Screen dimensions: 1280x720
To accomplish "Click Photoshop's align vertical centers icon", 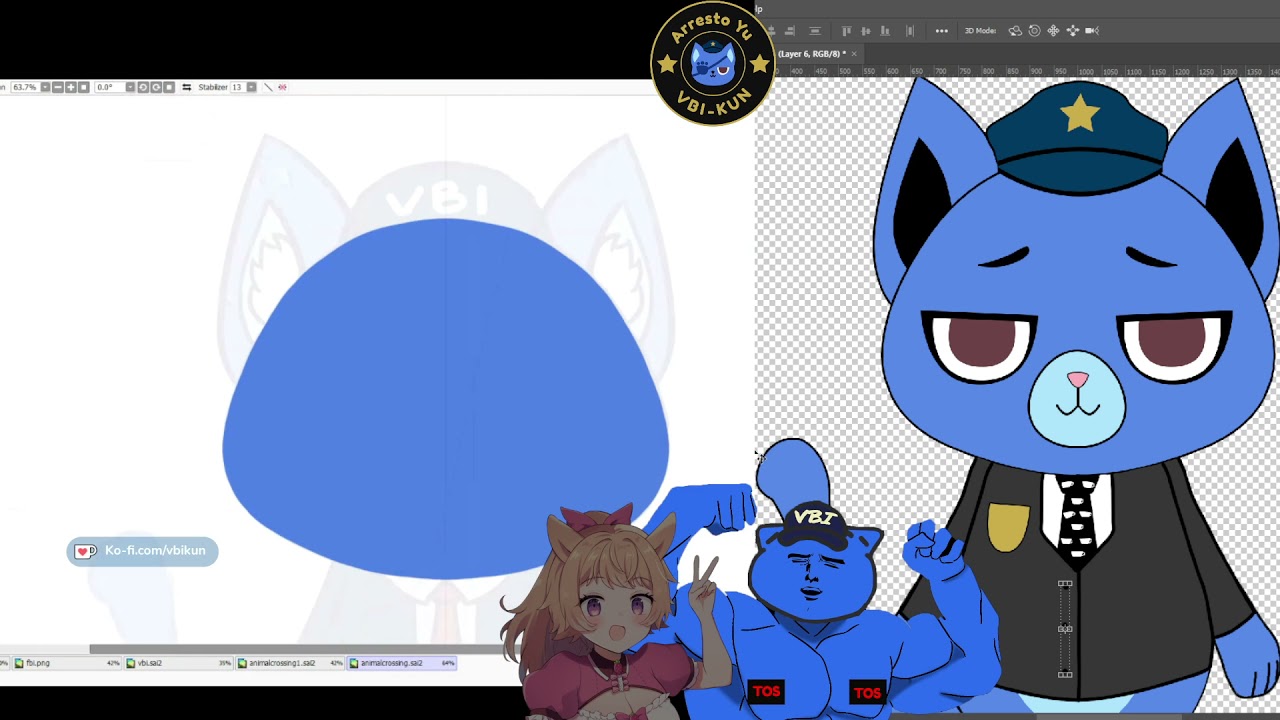I will click(866, 31).
